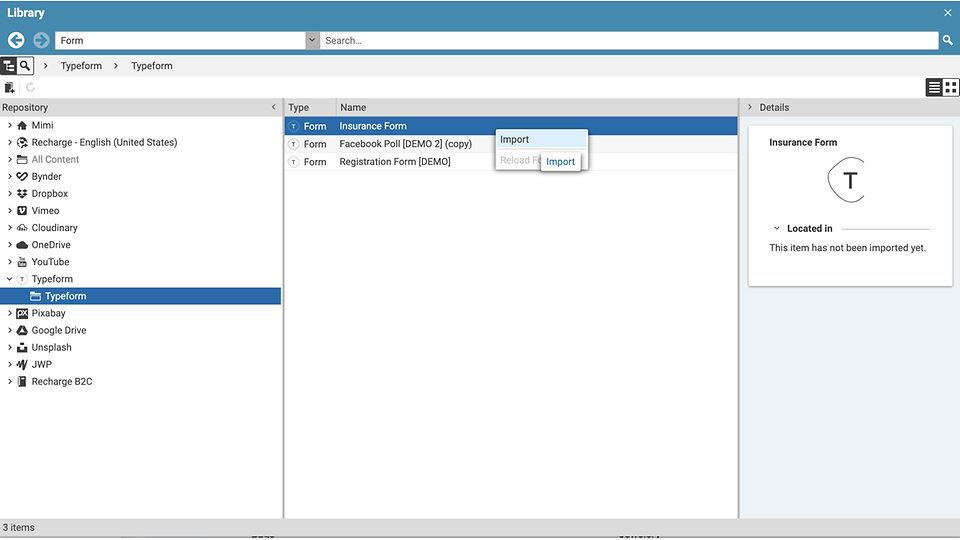Image resolution: width=960 pixels, height=540 pixels.
Task: Click the Typeform parent node icon
Action: click(22, 279)
